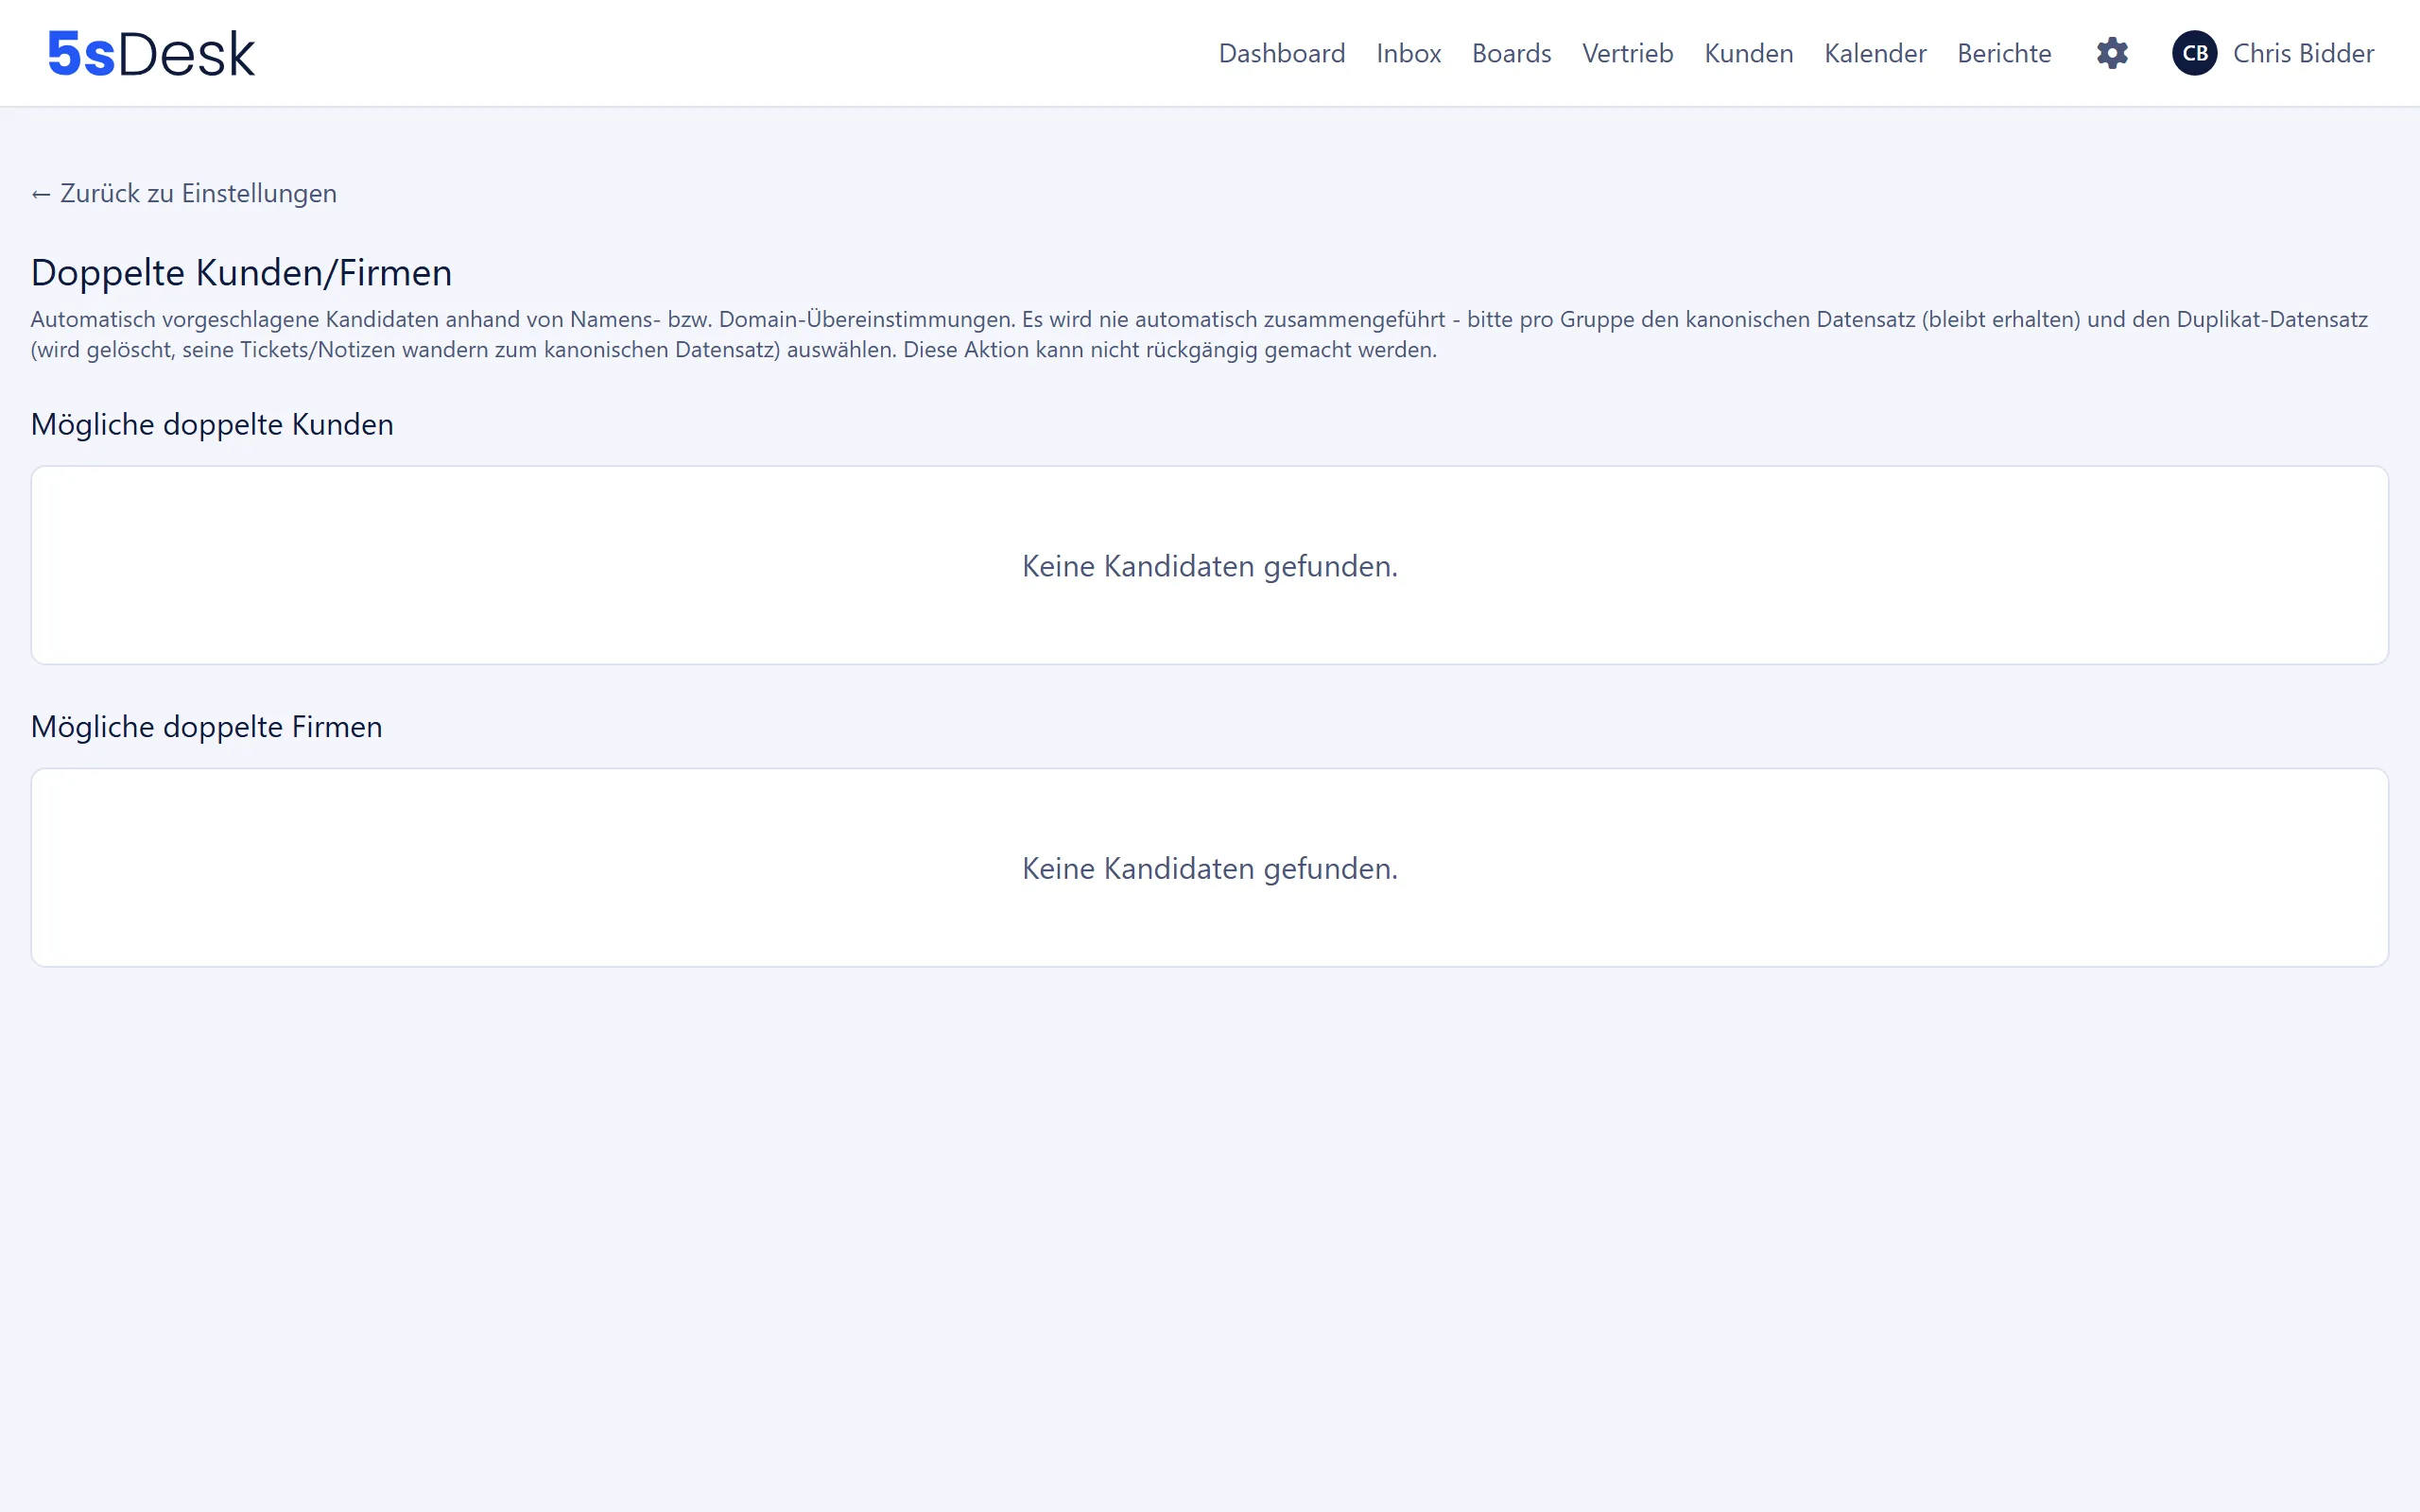Open the settings gear icon
Viewport: 2420px width, 1512px height.
pyautogui.click(x=2112, y=53)
